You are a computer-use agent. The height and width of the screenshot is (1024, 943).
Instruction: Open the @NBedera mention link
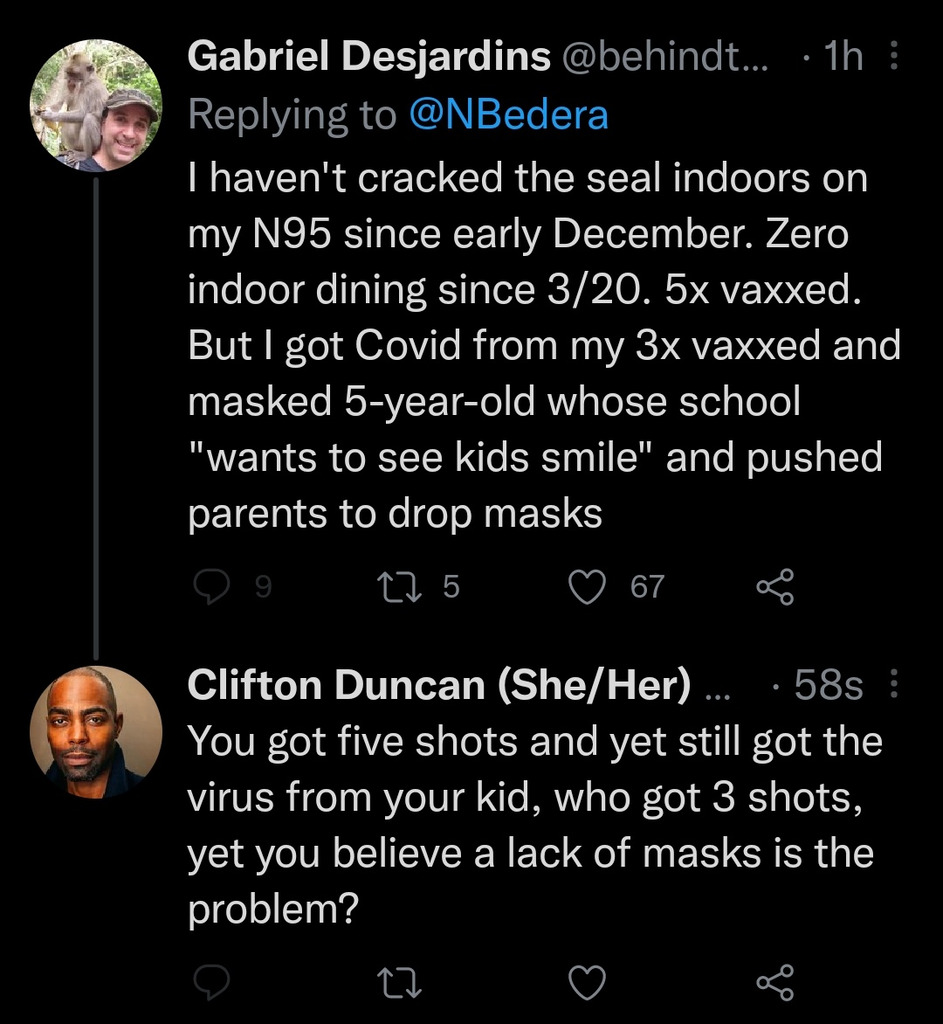(x=507, y=115)
